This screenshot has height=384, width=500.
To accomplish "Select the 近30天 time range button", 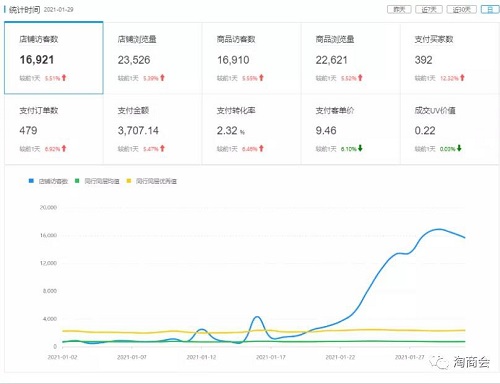I will [x=461, y=9].
